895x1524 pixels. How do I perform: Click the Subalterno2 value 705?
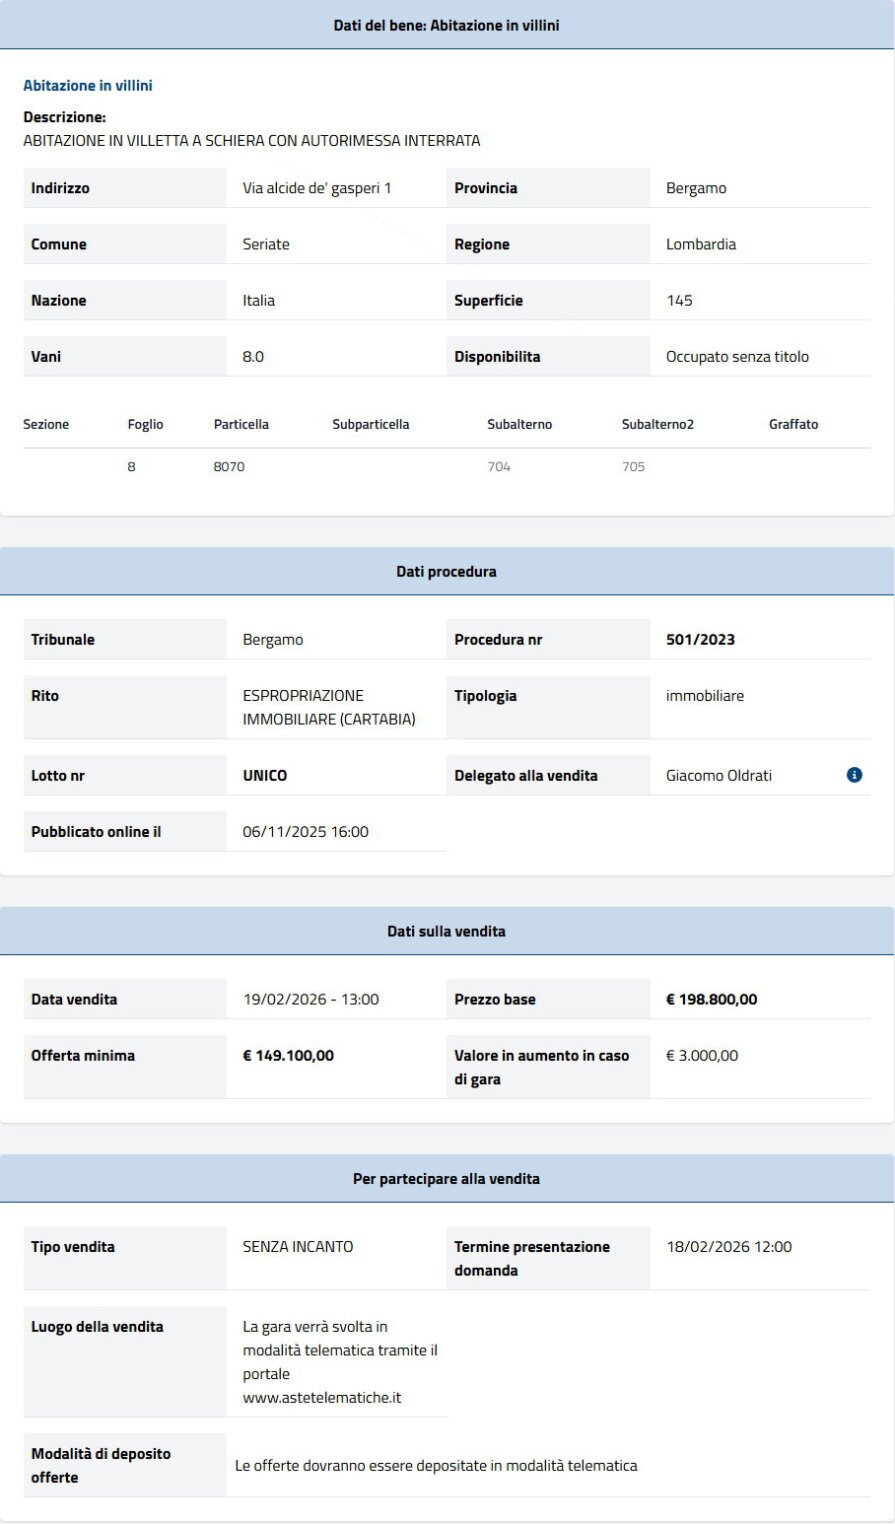pos(633,467)
